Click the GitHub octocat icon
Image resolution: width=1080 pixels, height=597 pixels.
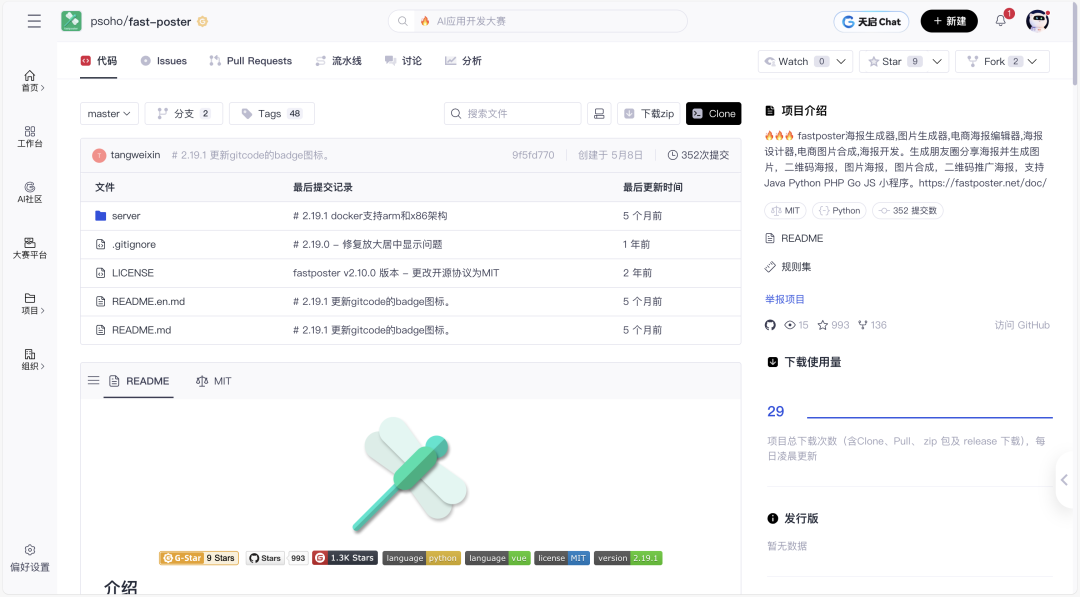(x=770, y=325)
